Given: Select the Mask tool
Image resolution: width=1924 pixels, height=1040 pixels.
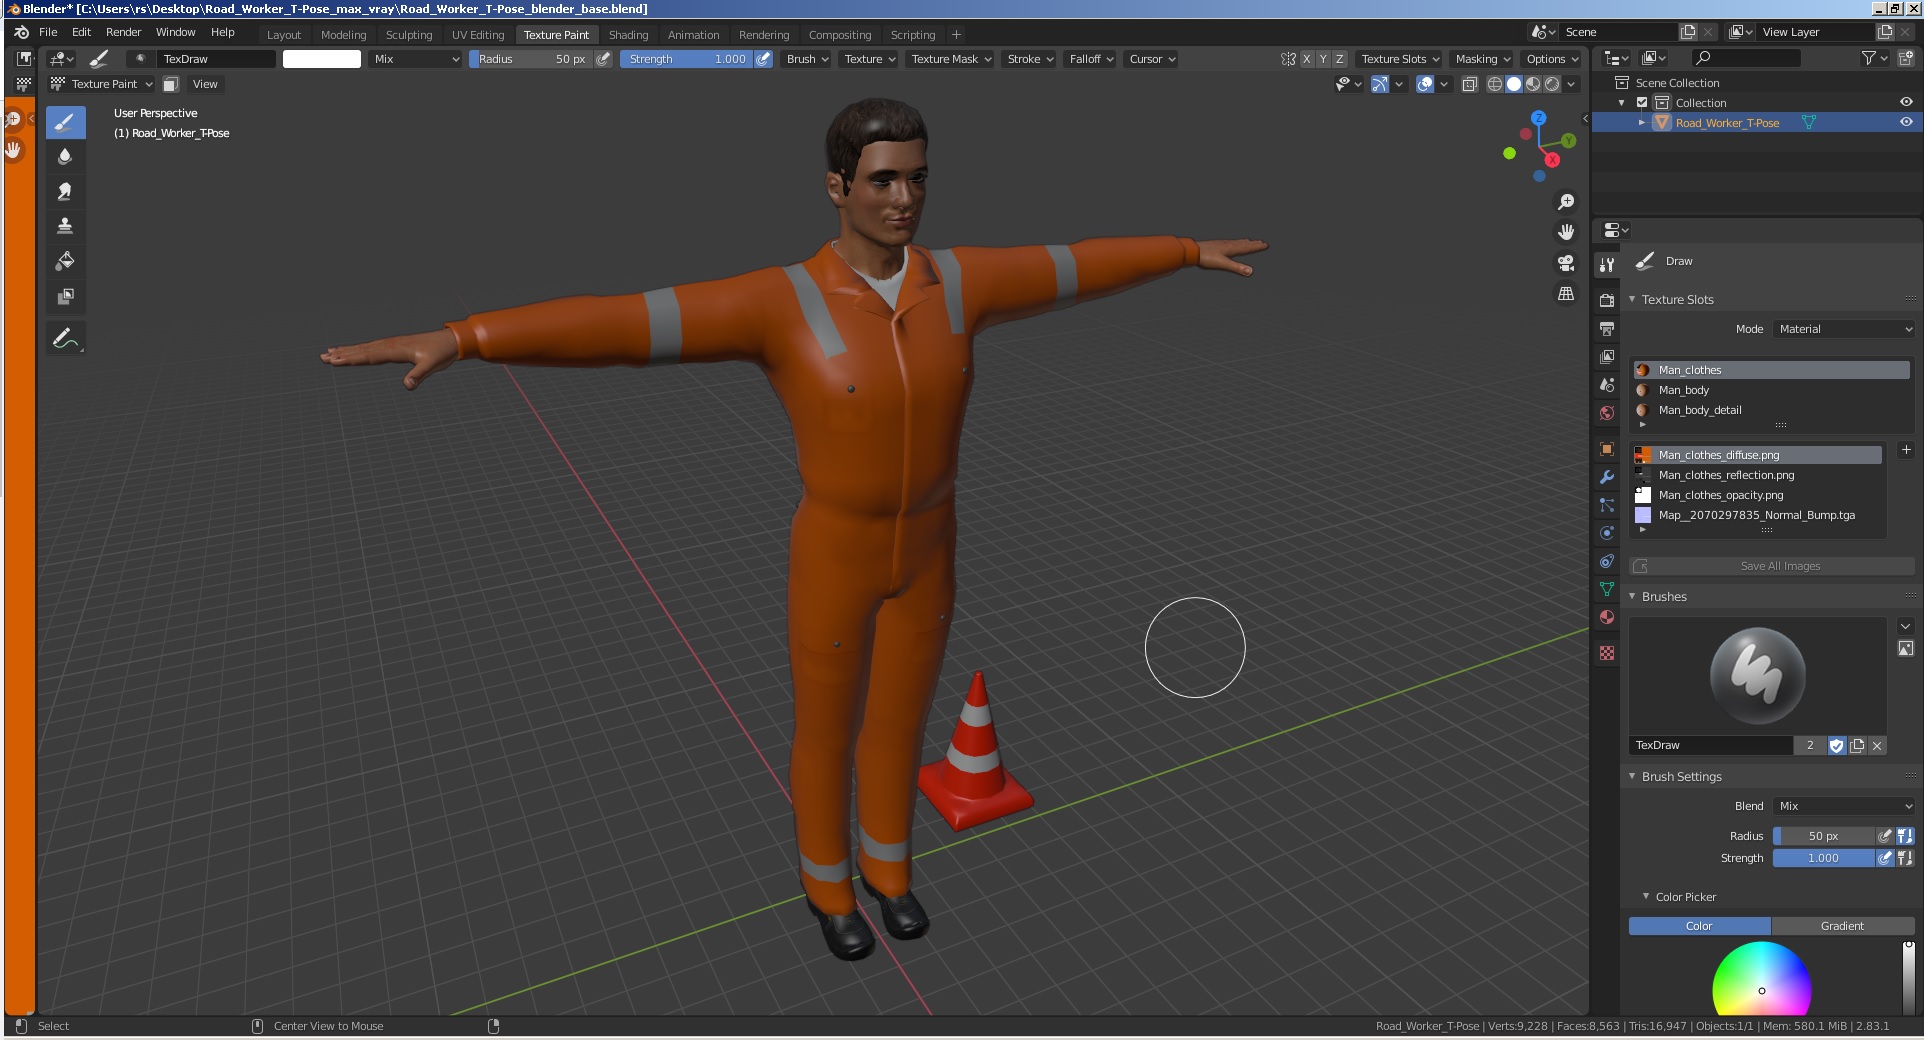Looking at the screenshot, I should click(x=65, y=296).
